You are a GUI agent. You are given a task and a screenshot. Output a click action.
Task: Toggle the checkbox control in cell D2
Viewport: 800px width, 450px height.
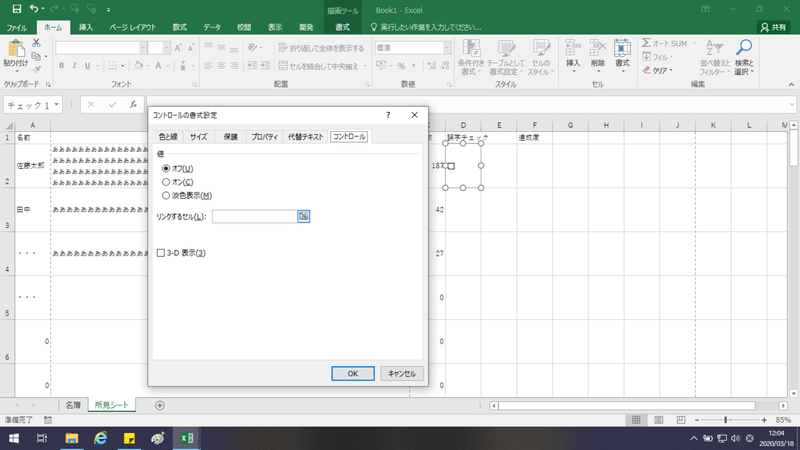(451, 166)
